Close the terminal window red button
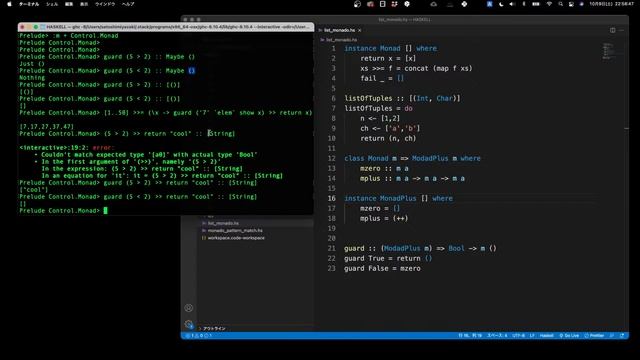This screenshot has width=640, height=360. 22,27
